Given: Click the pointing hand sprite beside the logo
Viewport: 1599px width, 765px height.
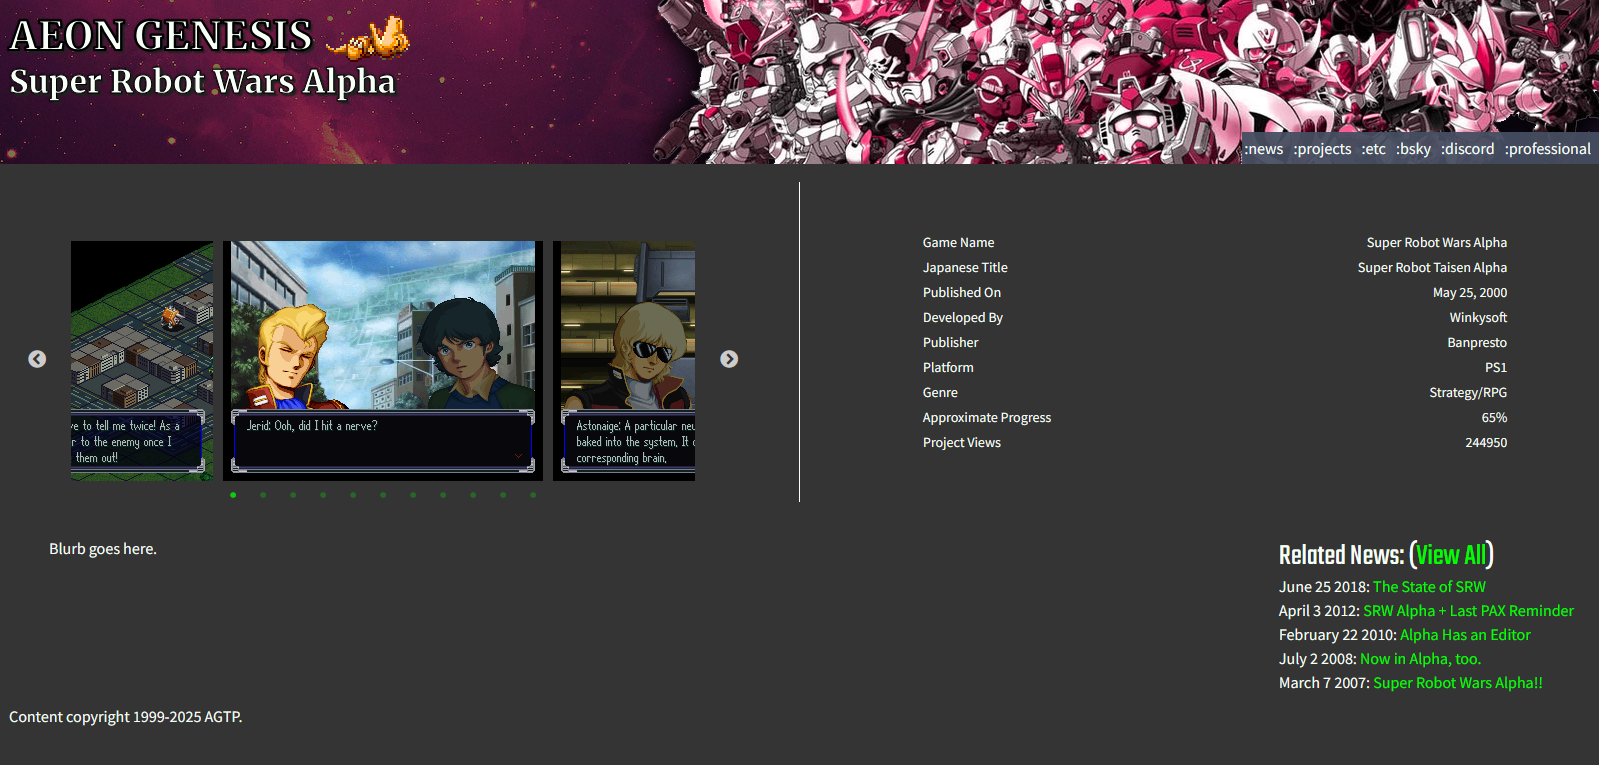Looking at the screenshot, I should [368, 38].
